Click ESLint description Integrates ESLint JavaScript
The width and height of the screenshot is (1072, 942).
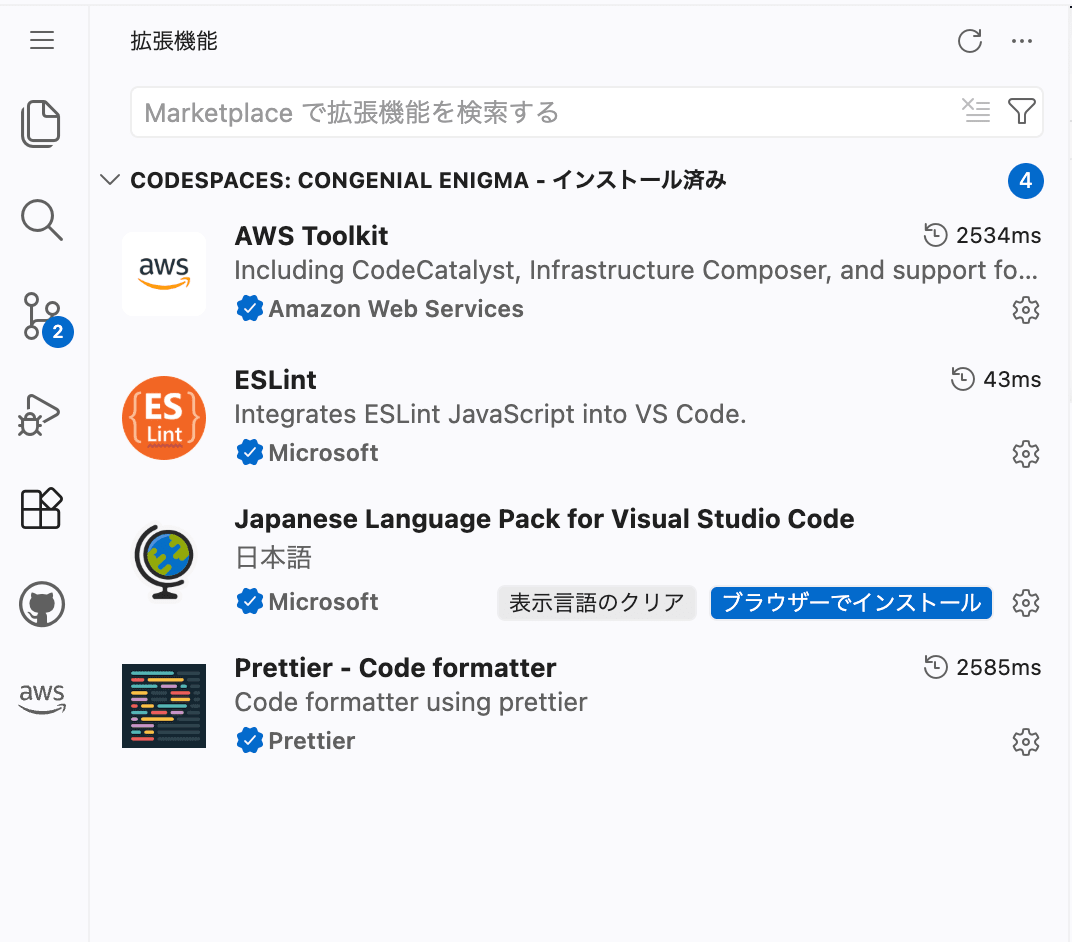pyautogui.click(x=490, y=414)
